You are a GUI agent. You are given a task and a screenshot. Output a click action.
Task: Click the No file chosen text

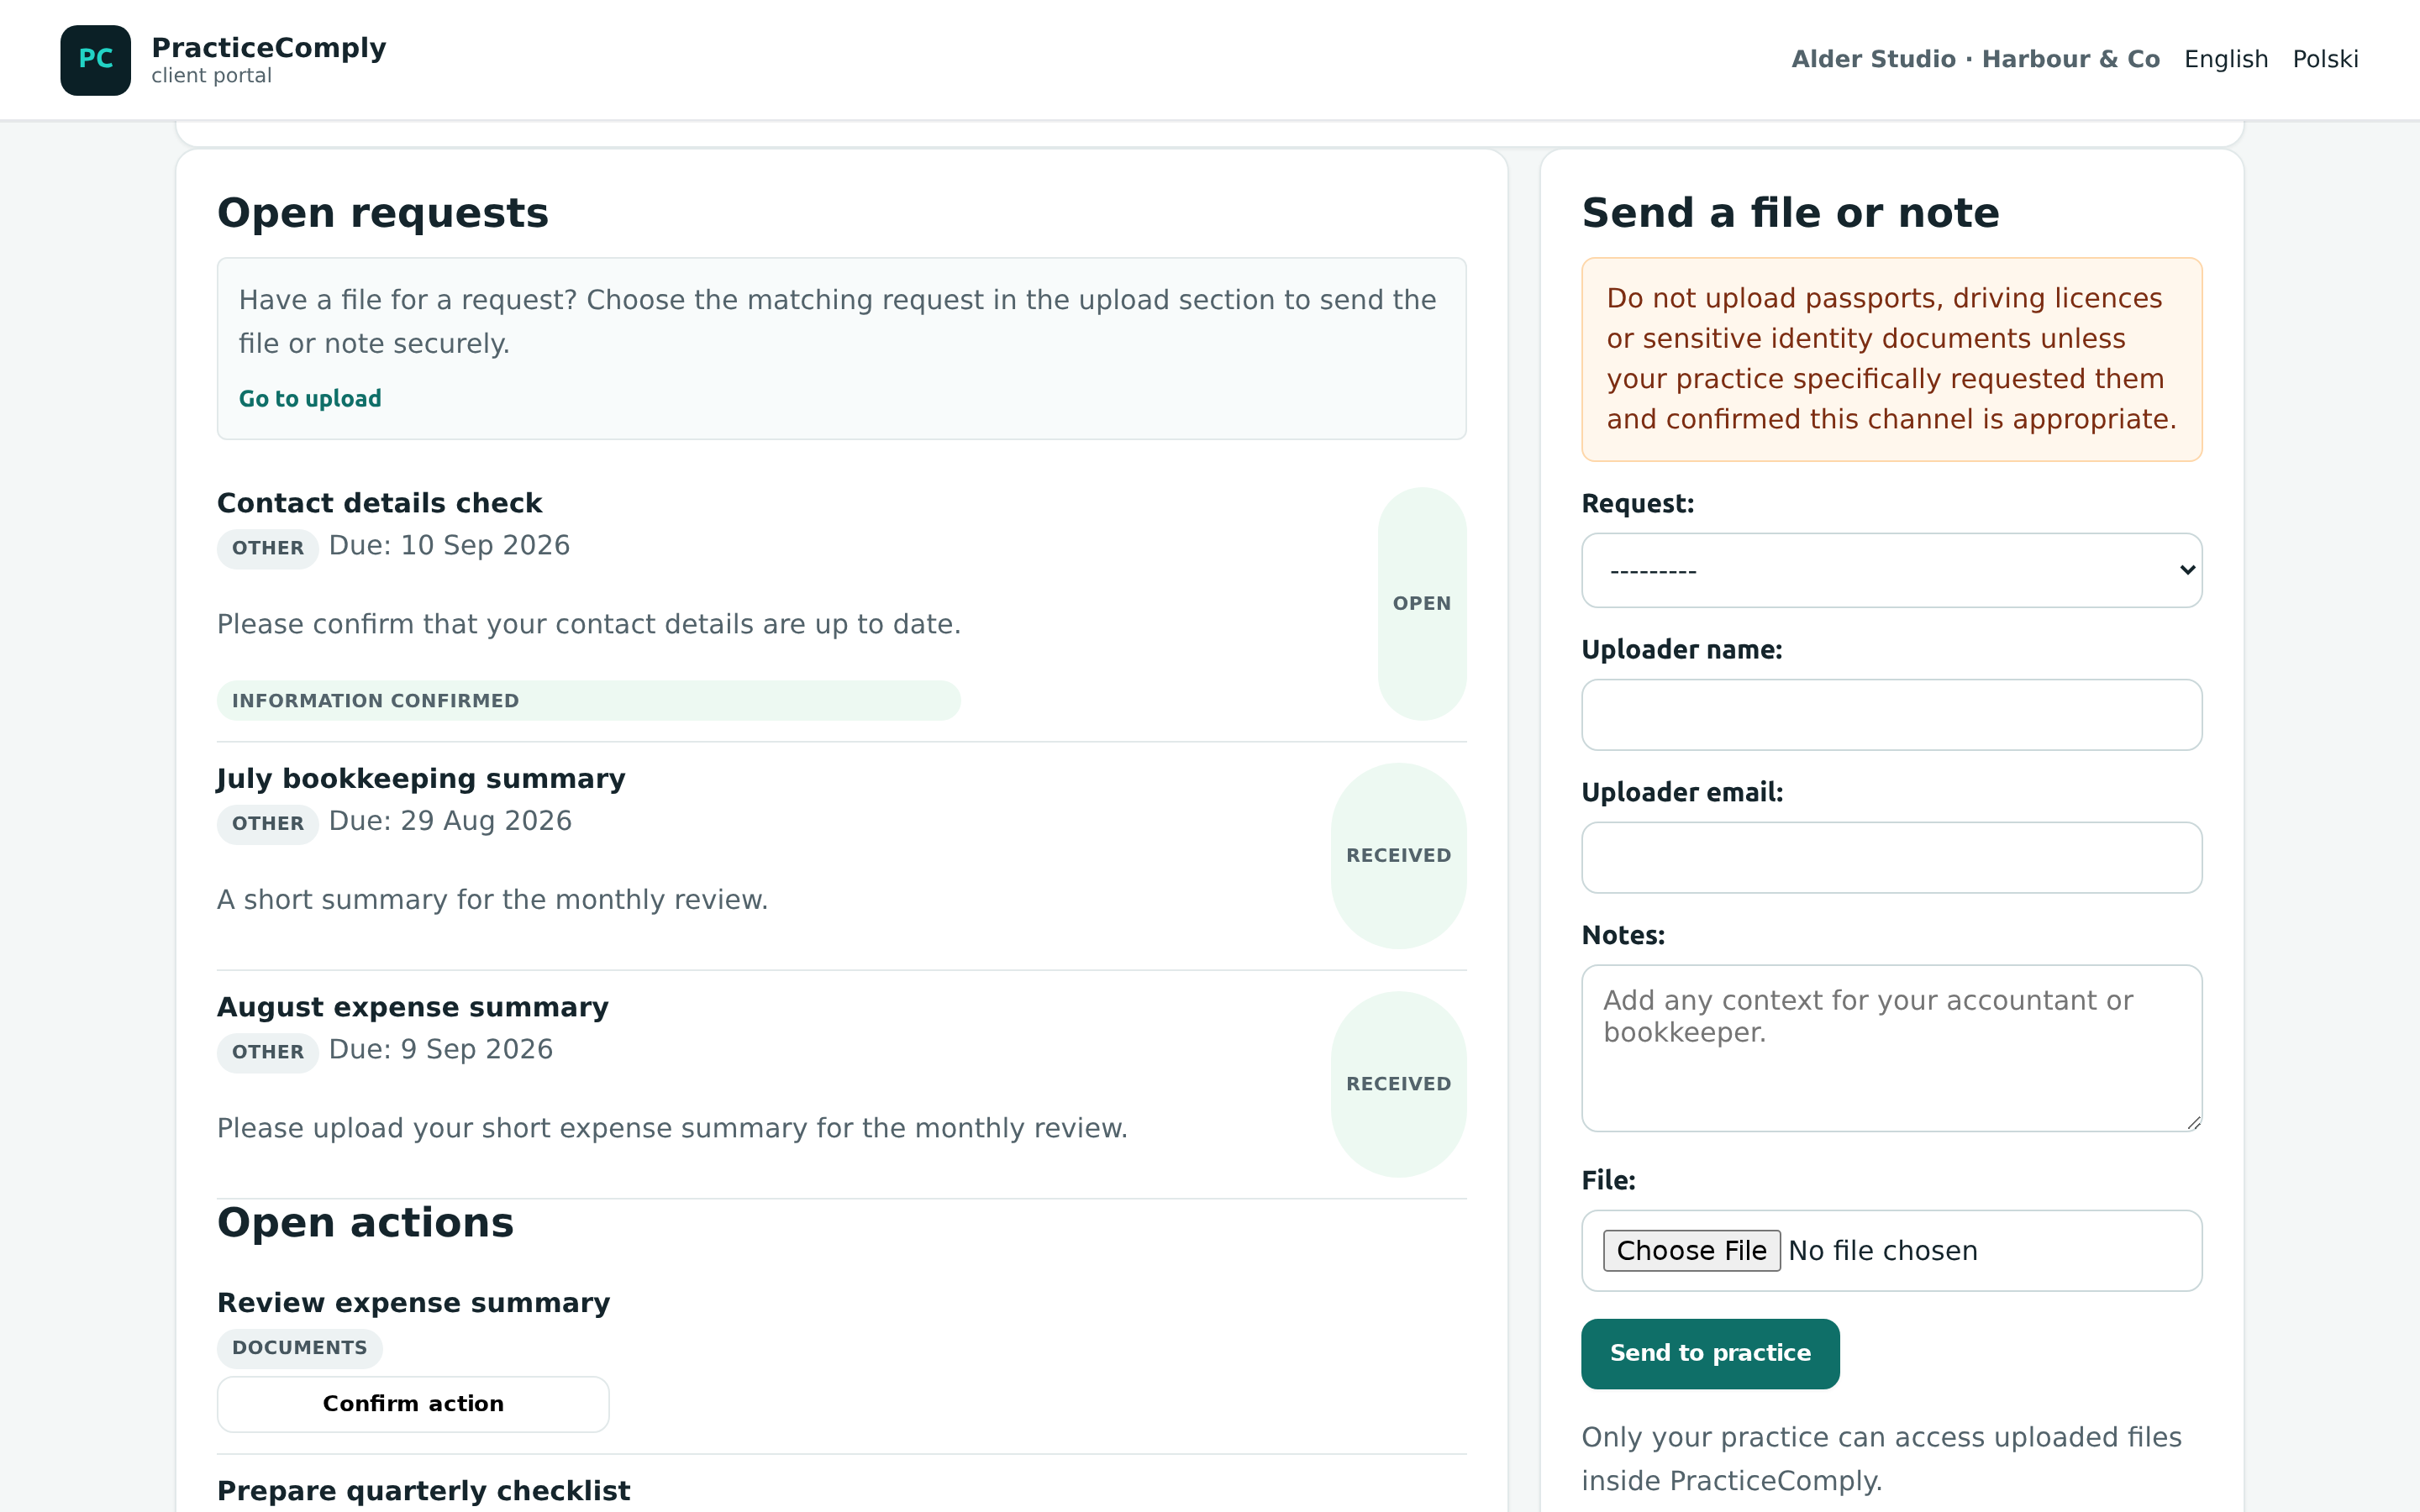1883,1251
